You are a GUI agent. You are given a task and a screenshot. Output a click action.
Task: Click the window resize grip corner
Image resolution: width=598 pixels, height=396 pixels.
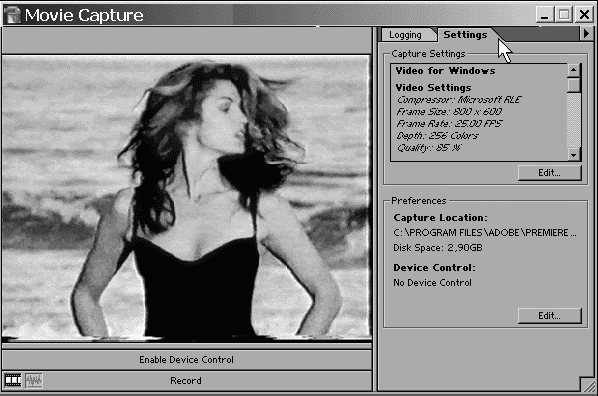pyautogui.click(x=587, y=385)
